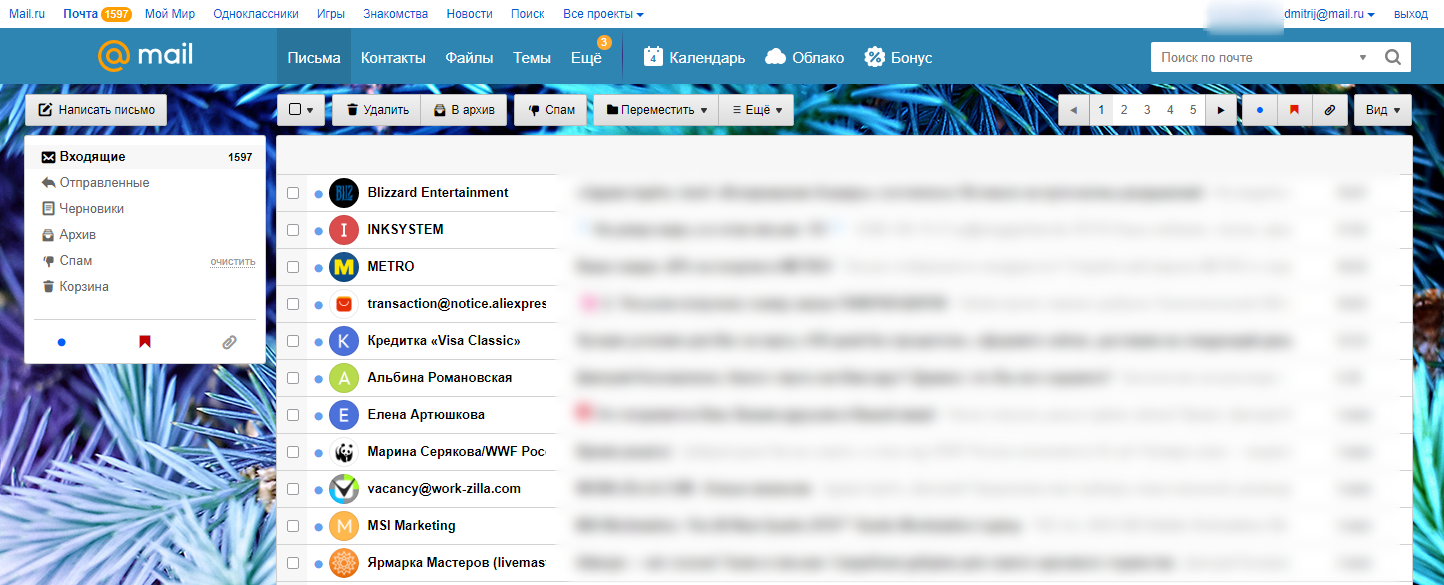This screenshot has width=1444, height=585.
Task: Click Ярмарка Мастеров sender avatar
Action: (343, 563)
